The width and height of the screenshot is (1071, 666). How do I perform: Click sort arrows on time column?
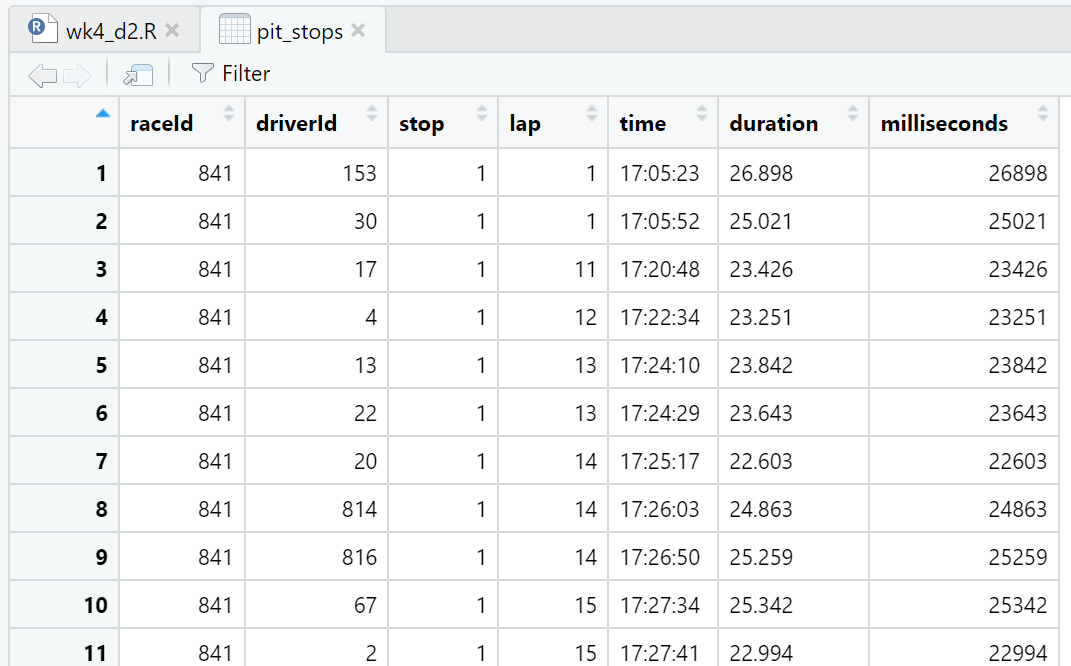[702, 113]
